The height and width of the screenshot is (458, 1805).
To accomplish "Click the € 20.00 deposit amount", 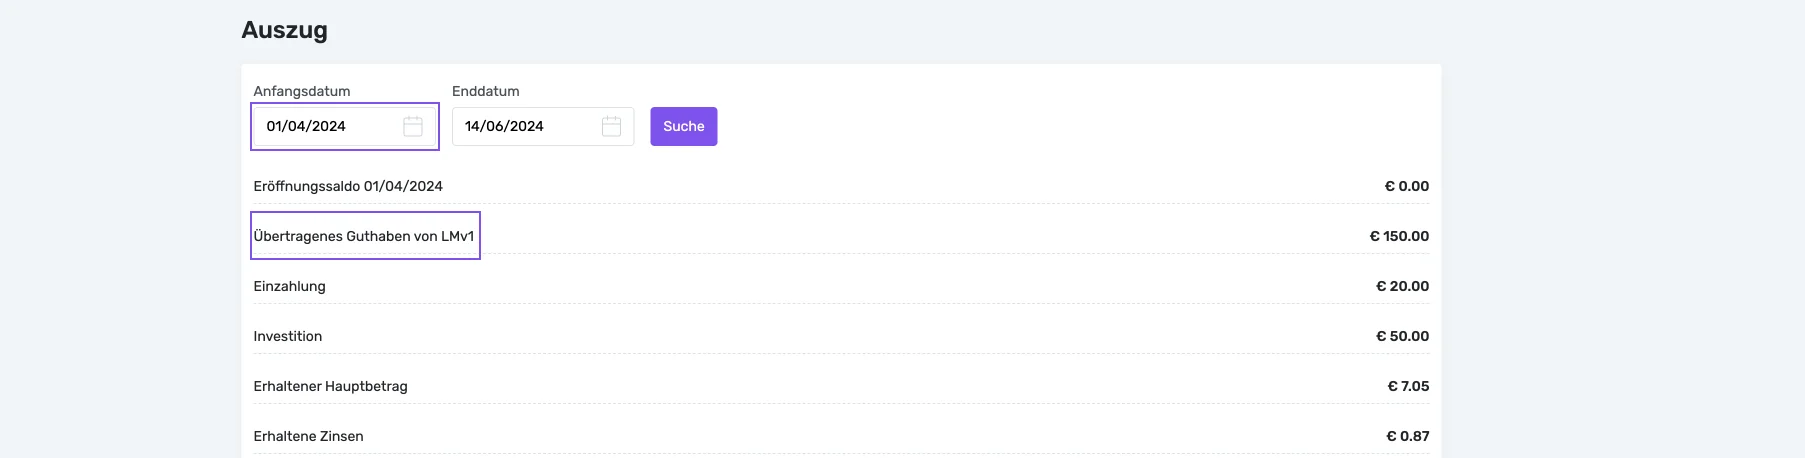I will click(x=1402, y=286).
